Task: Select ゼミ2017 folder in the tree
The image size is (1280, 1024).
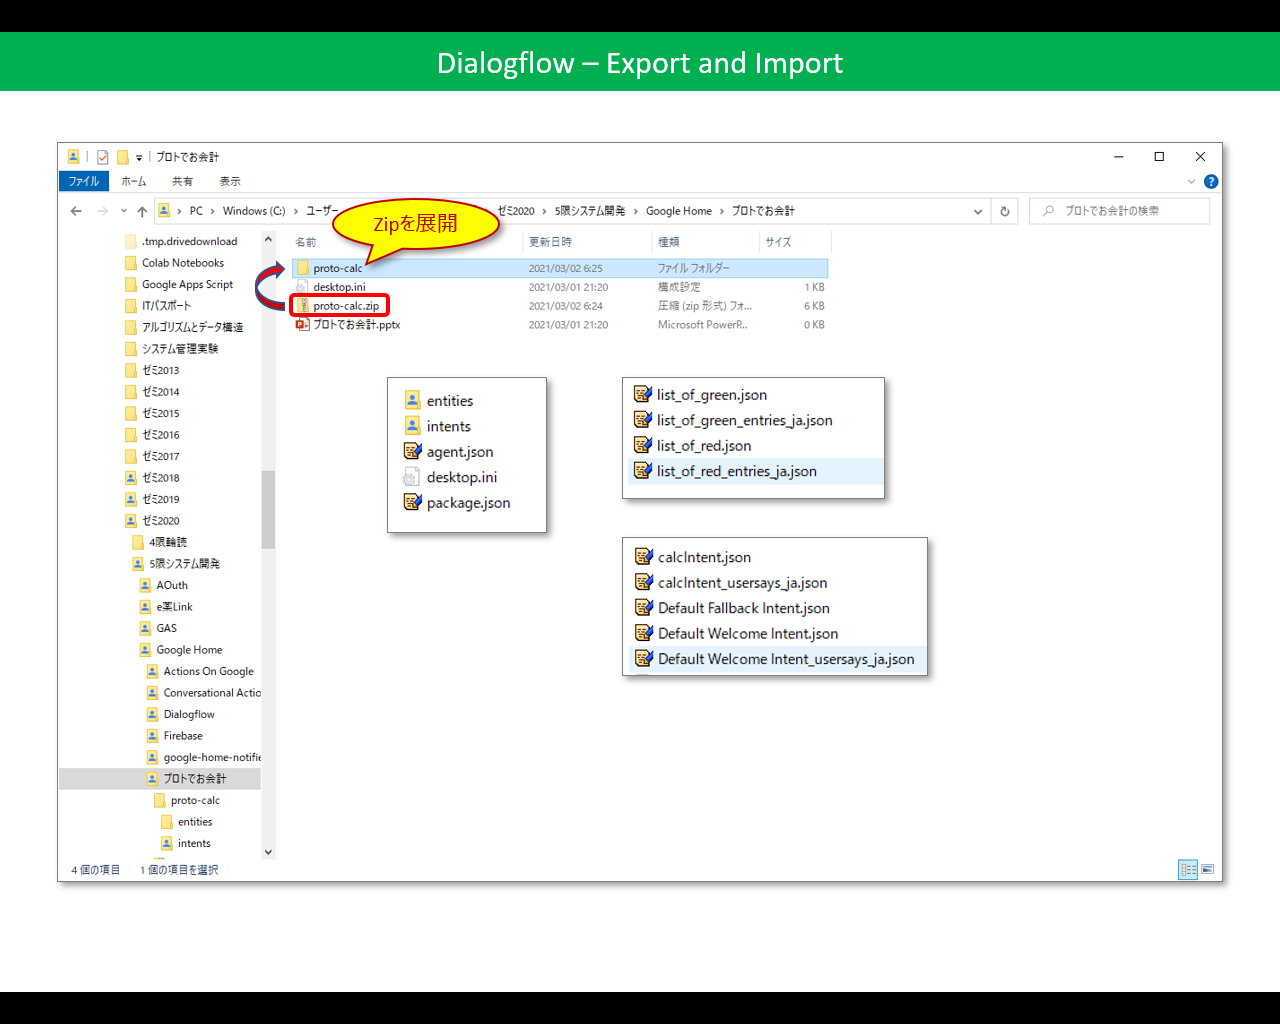Action: click(x=160, y=456)
